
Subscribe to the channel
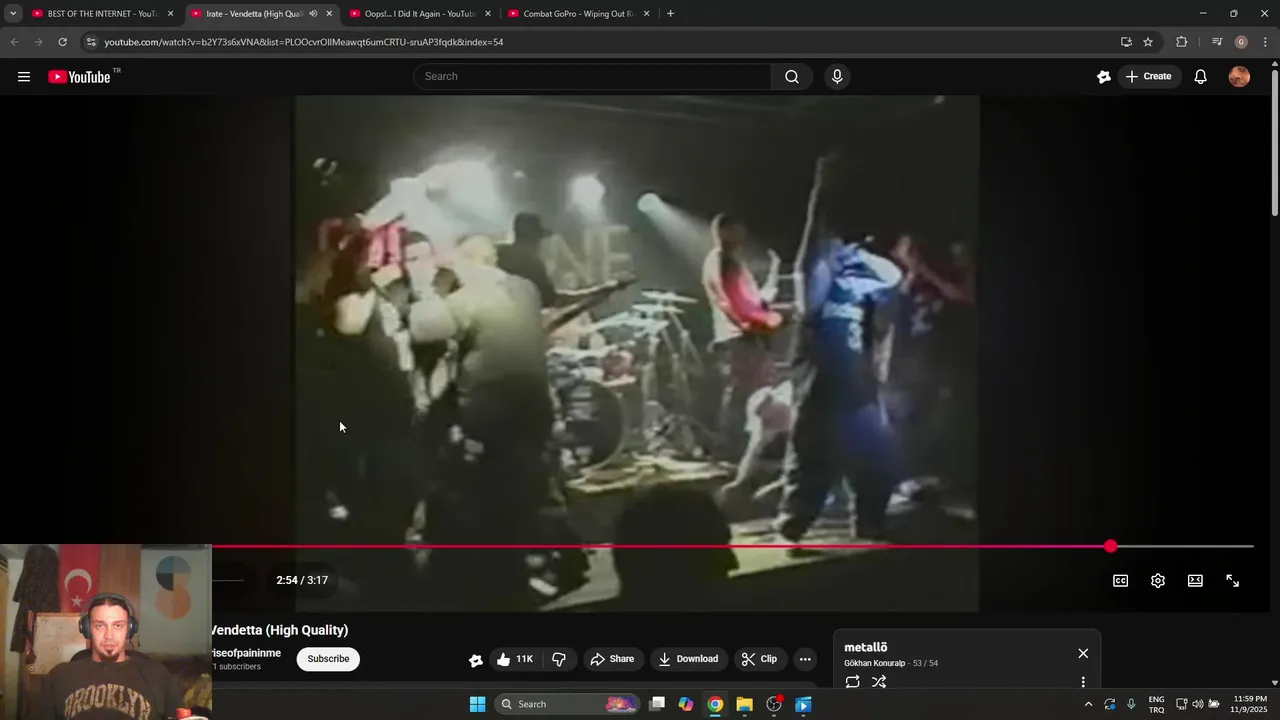tap(328, 659)
